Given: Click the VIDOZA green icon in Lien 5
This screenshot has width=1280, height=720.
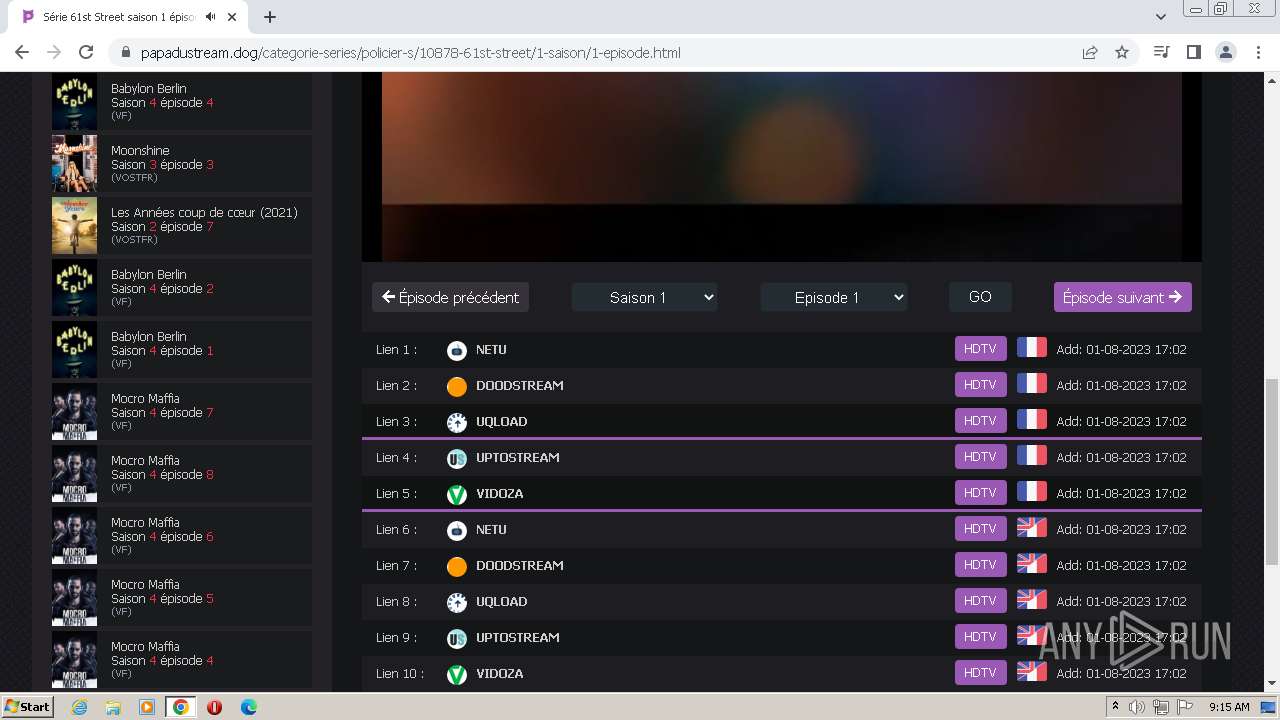Looking at the screenshot, I should (457, 494).
